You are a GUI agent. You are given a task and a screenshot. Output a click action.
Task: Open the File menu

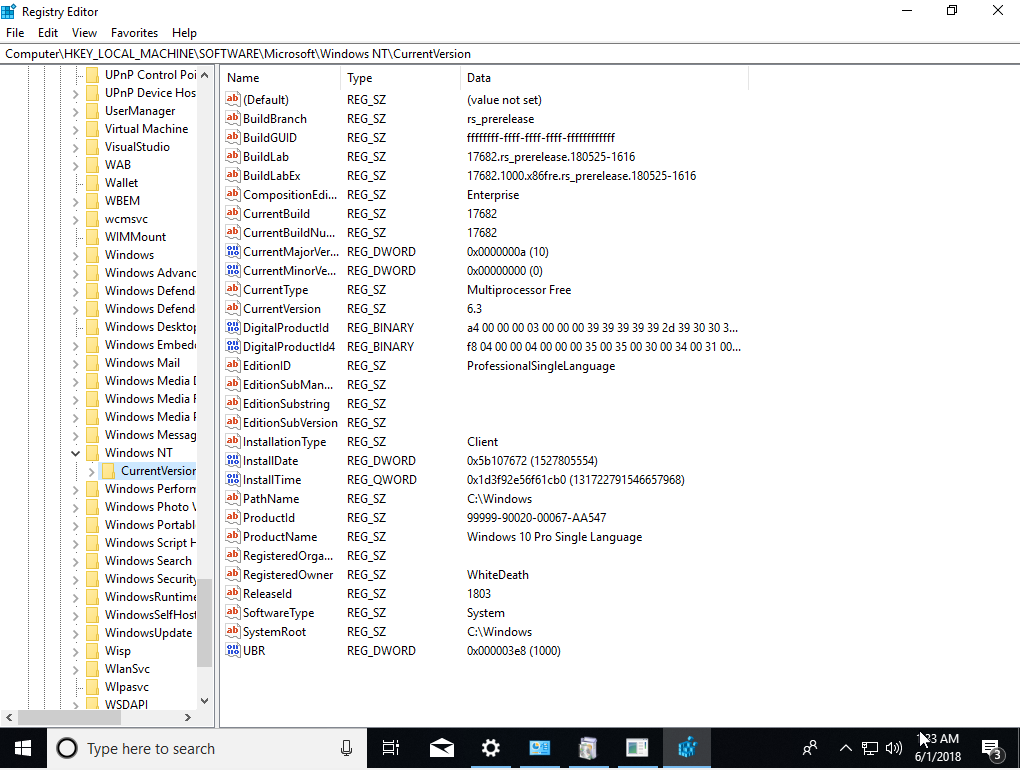[15, 33]
